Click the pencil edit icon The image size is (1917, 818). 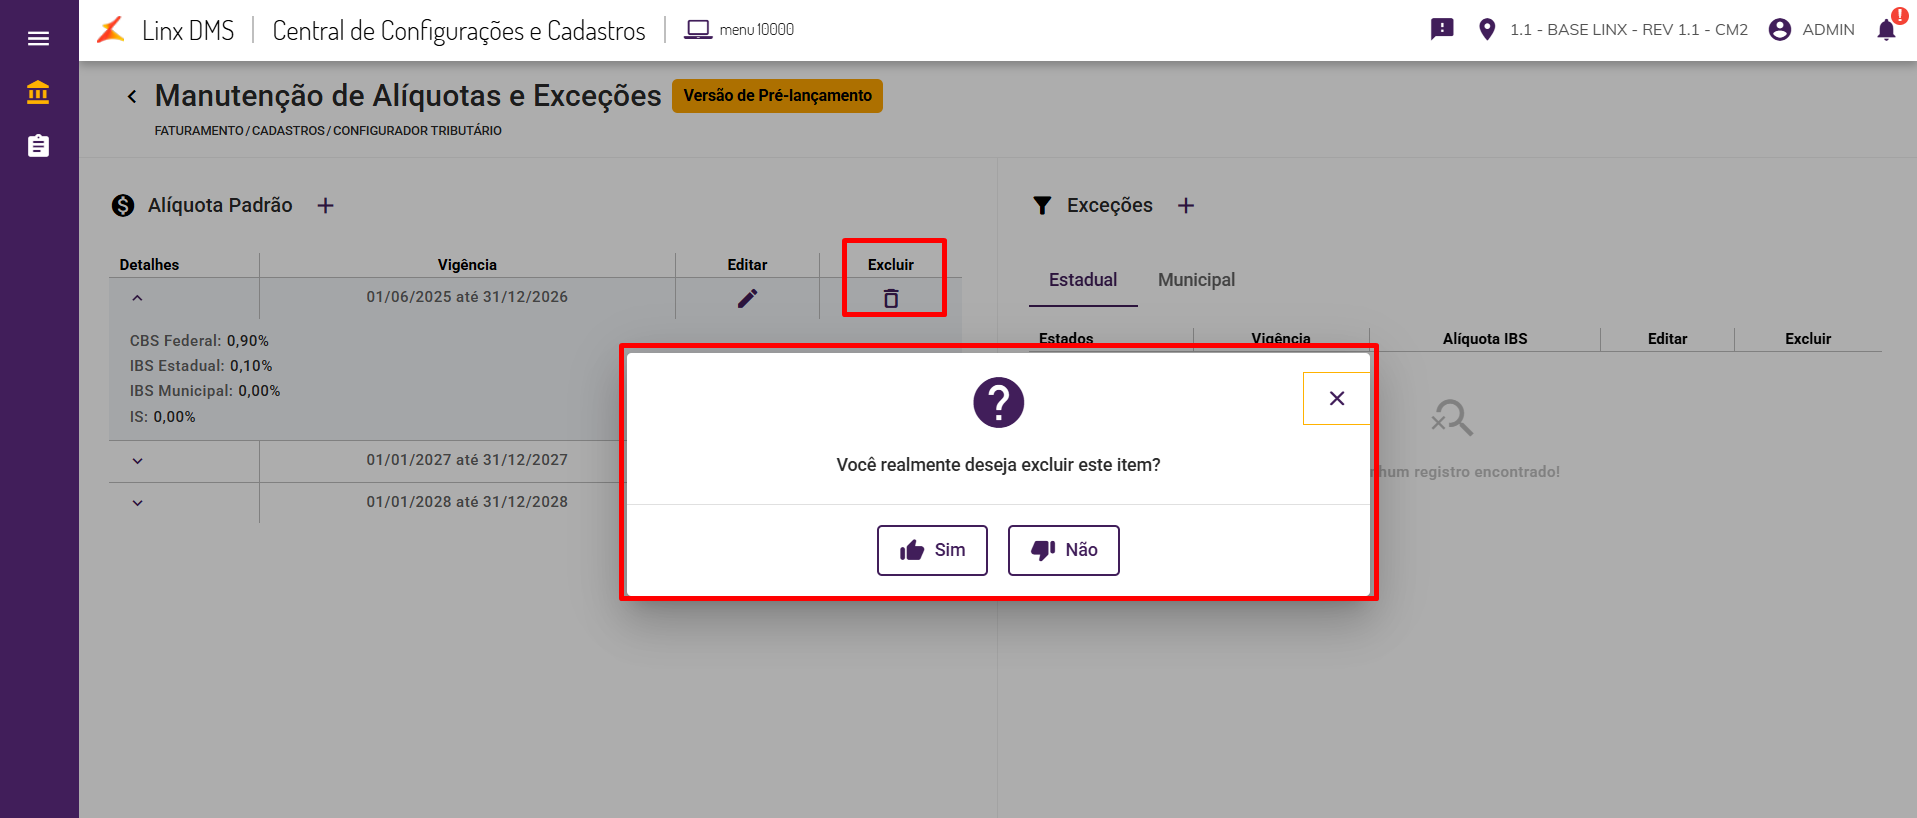point(747,298)
